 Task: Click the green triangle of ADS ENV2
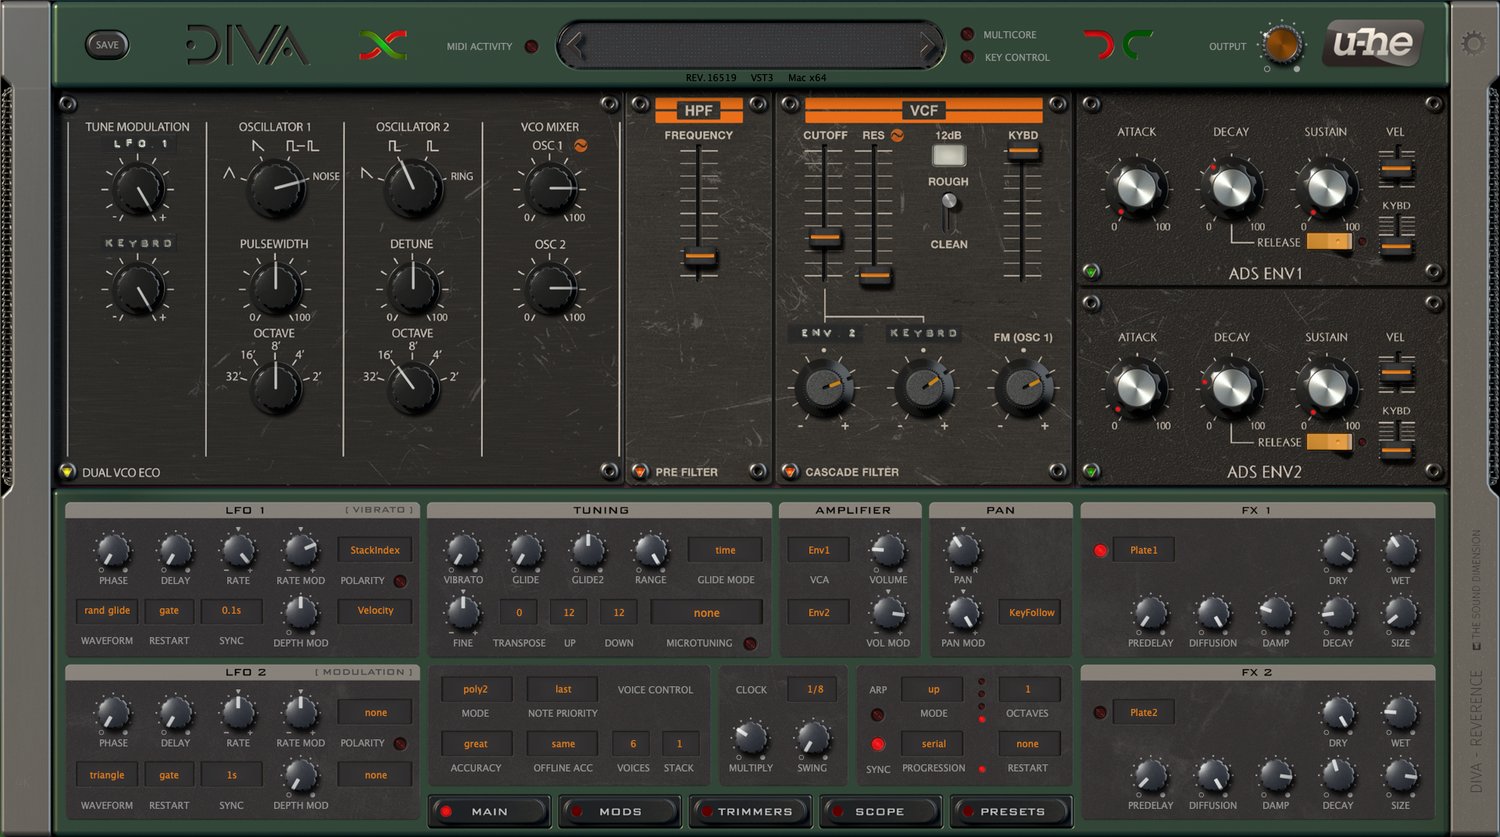click(x=1091, y=471)
